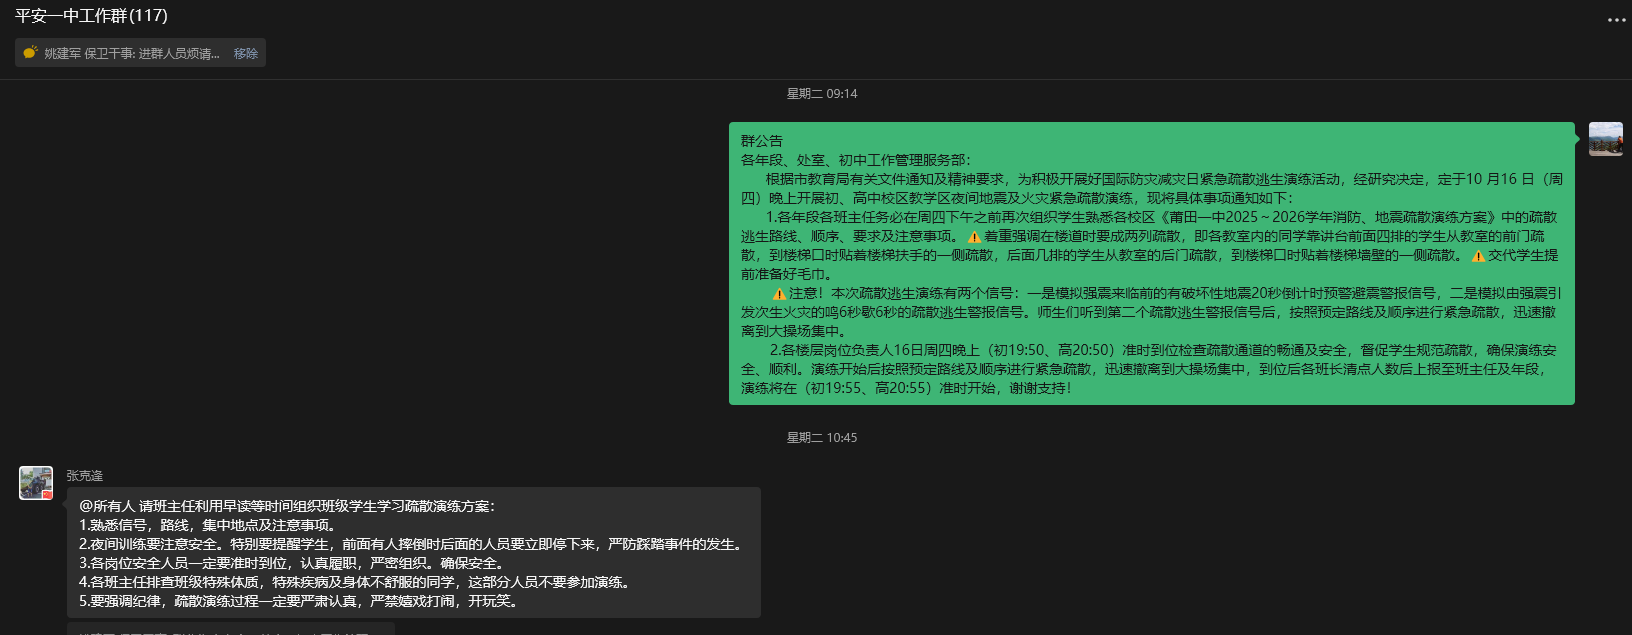Click the warning emoji before 注意！
The image size is (1632, 635).
779,294
